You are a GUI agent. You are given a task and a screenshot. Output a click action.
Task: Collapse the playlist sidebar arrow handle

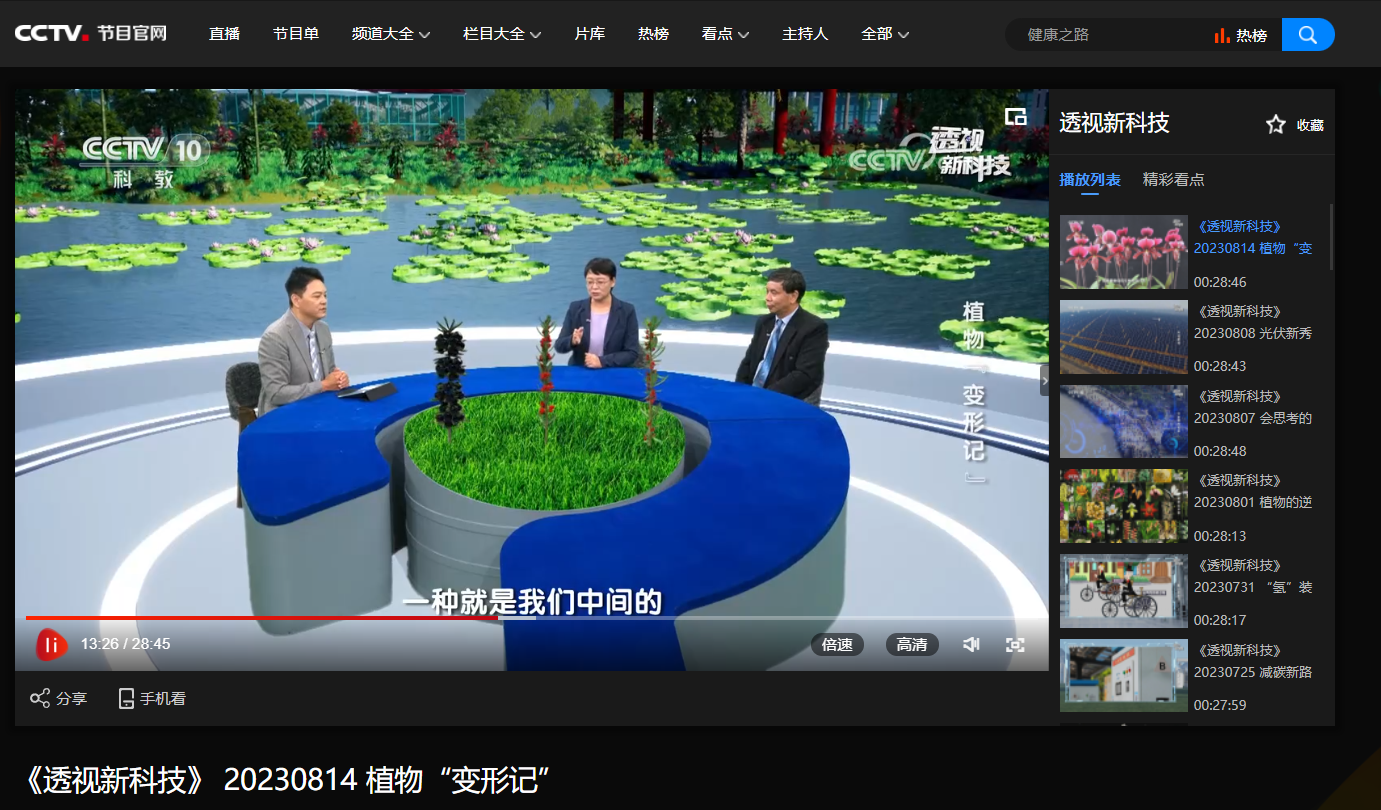point(1044,379)
